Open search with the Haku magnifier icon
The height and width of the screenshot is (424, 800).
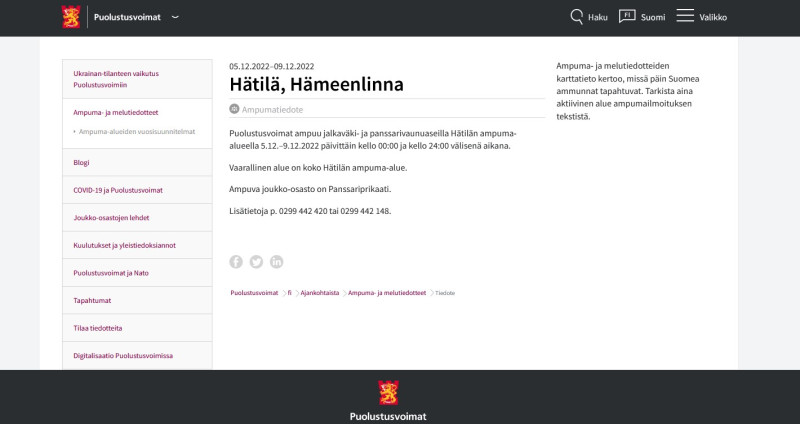(x=577, y=17)
